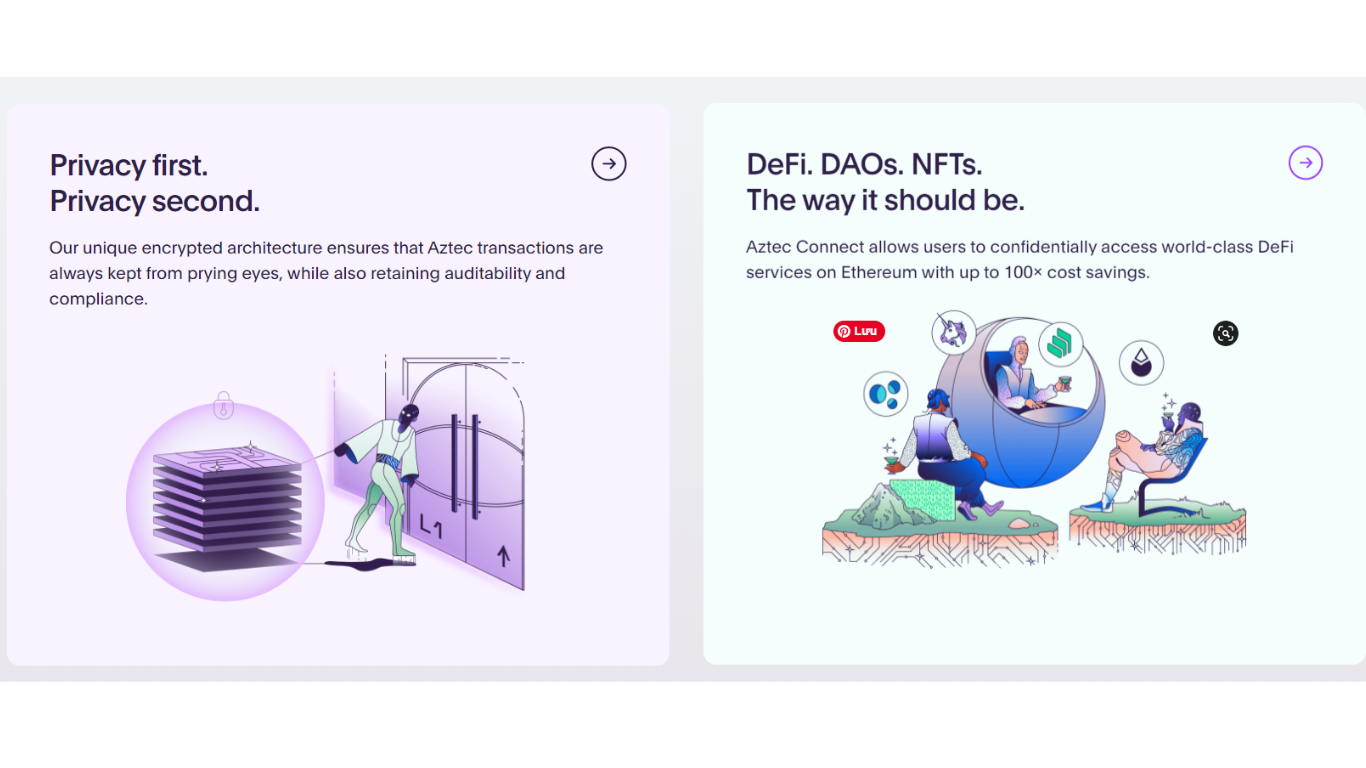
Task: Click the Aztec Connect description paragraph
Action: (x=1020, y=259)
